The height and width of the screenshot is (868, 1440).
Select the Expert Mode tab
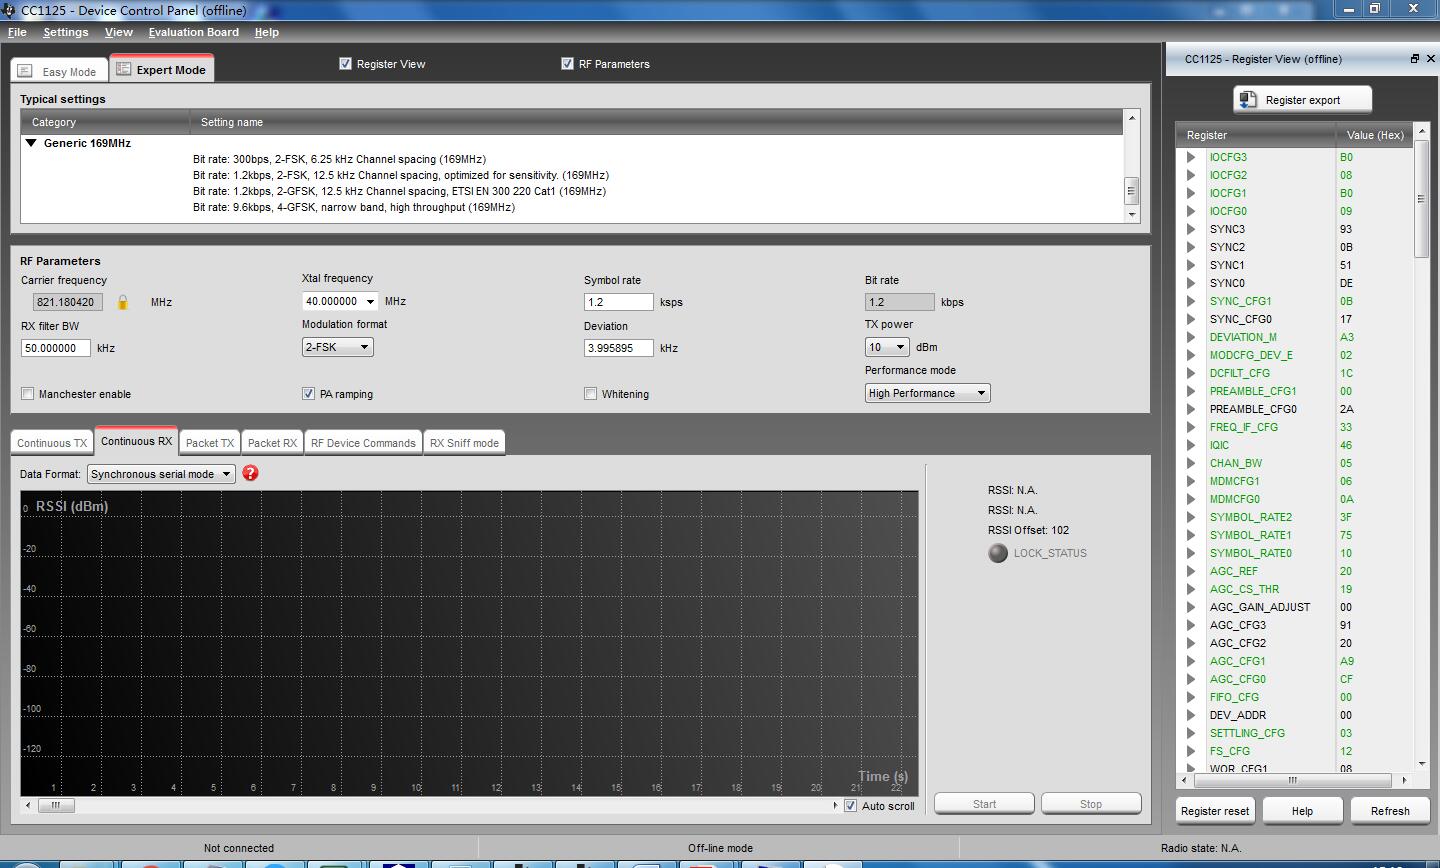tap(162, 69)
